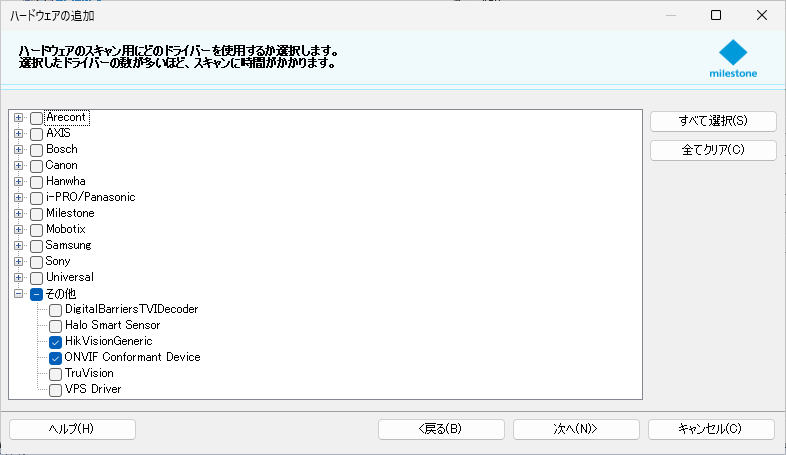Check the Milestone driver checkbox
The image size is (786, 455).
pyautogui.click(x=36, y=214)
